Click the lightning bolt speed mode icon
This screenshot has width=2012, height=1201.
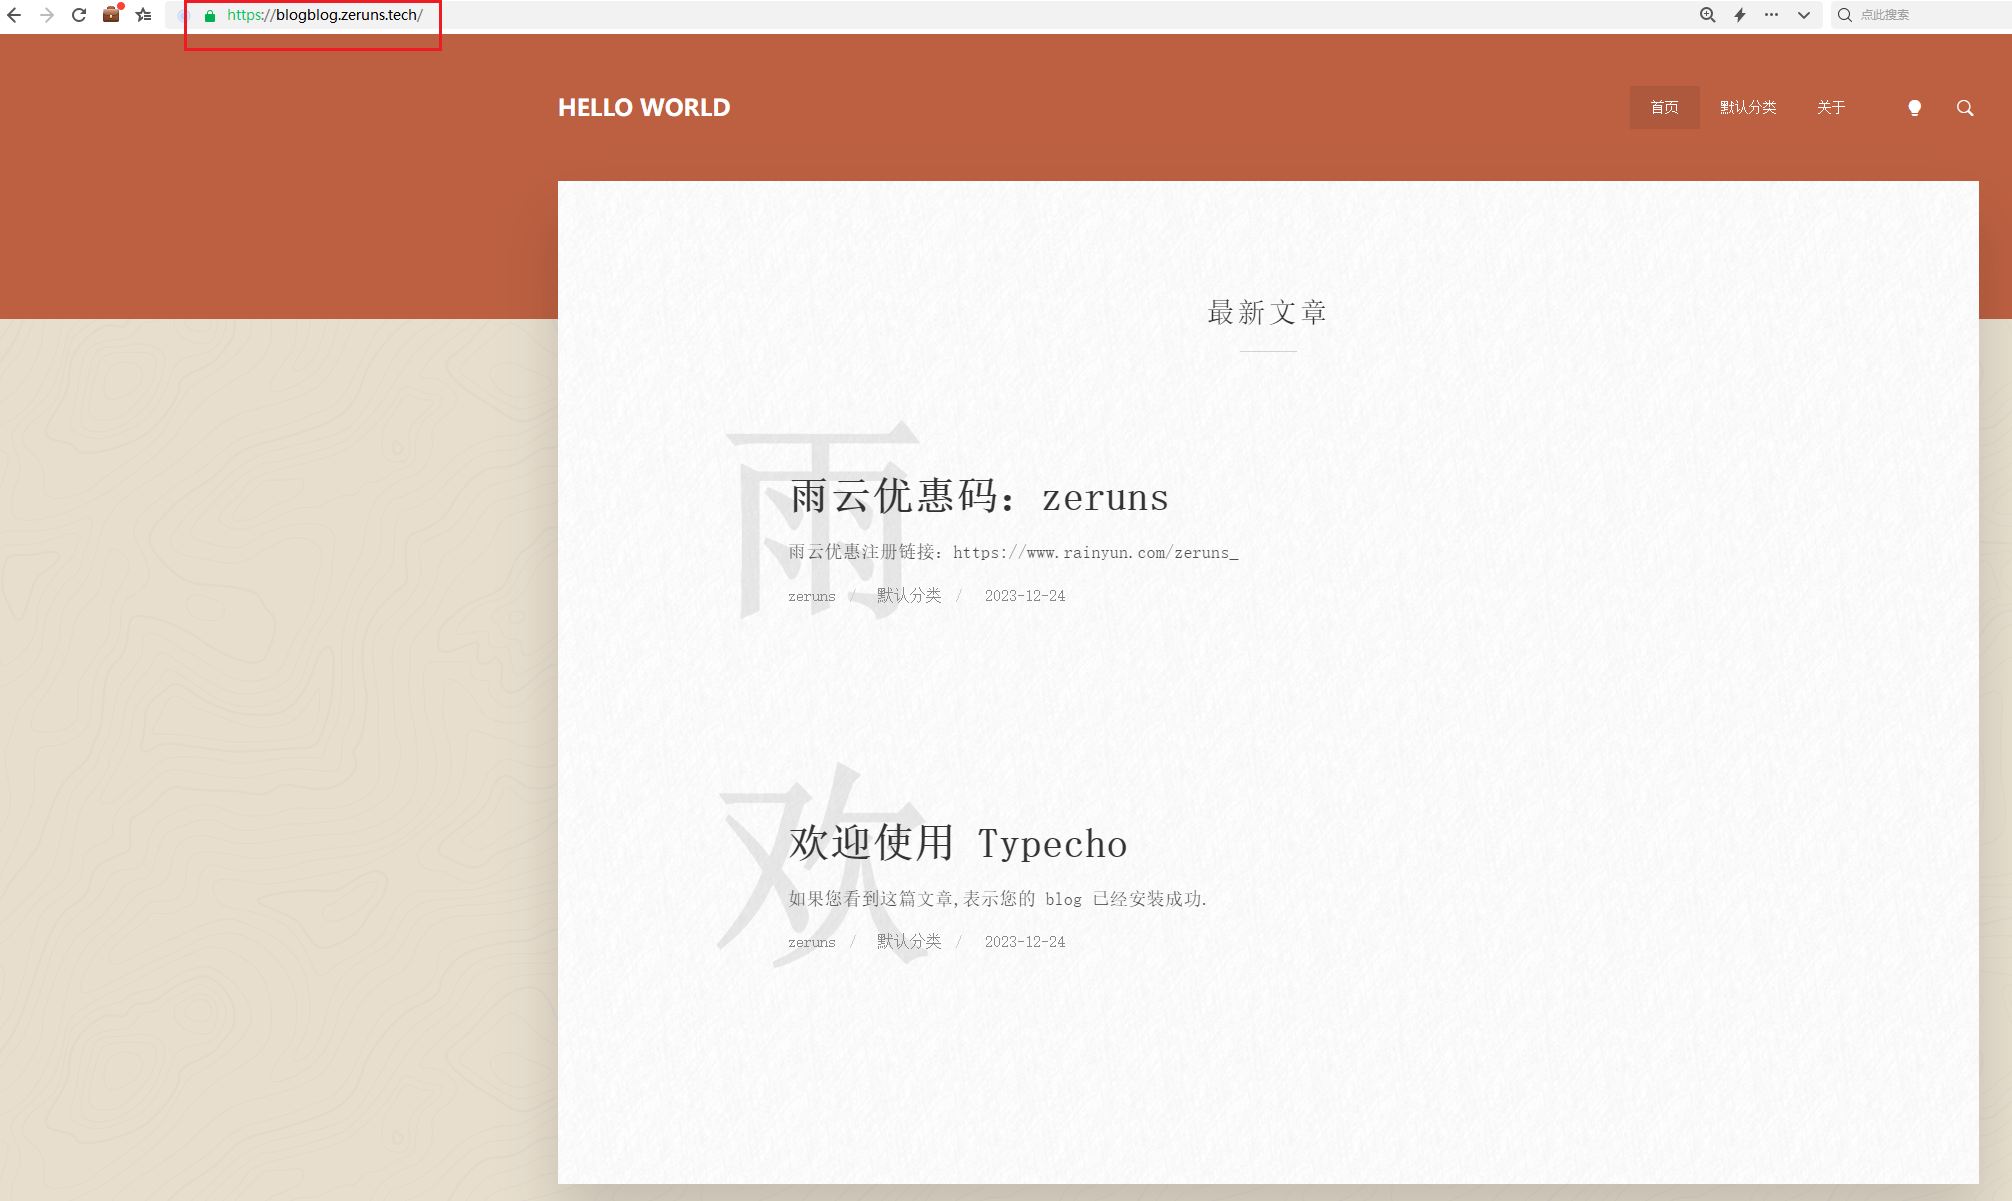[x=1740, y=15]
